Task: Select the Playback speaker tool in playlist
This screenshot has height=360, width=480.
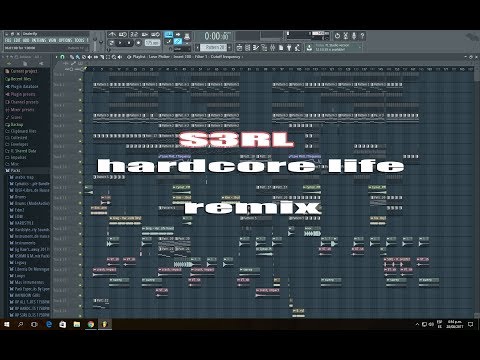Action: pyautogui.click(x=120, y=57)
